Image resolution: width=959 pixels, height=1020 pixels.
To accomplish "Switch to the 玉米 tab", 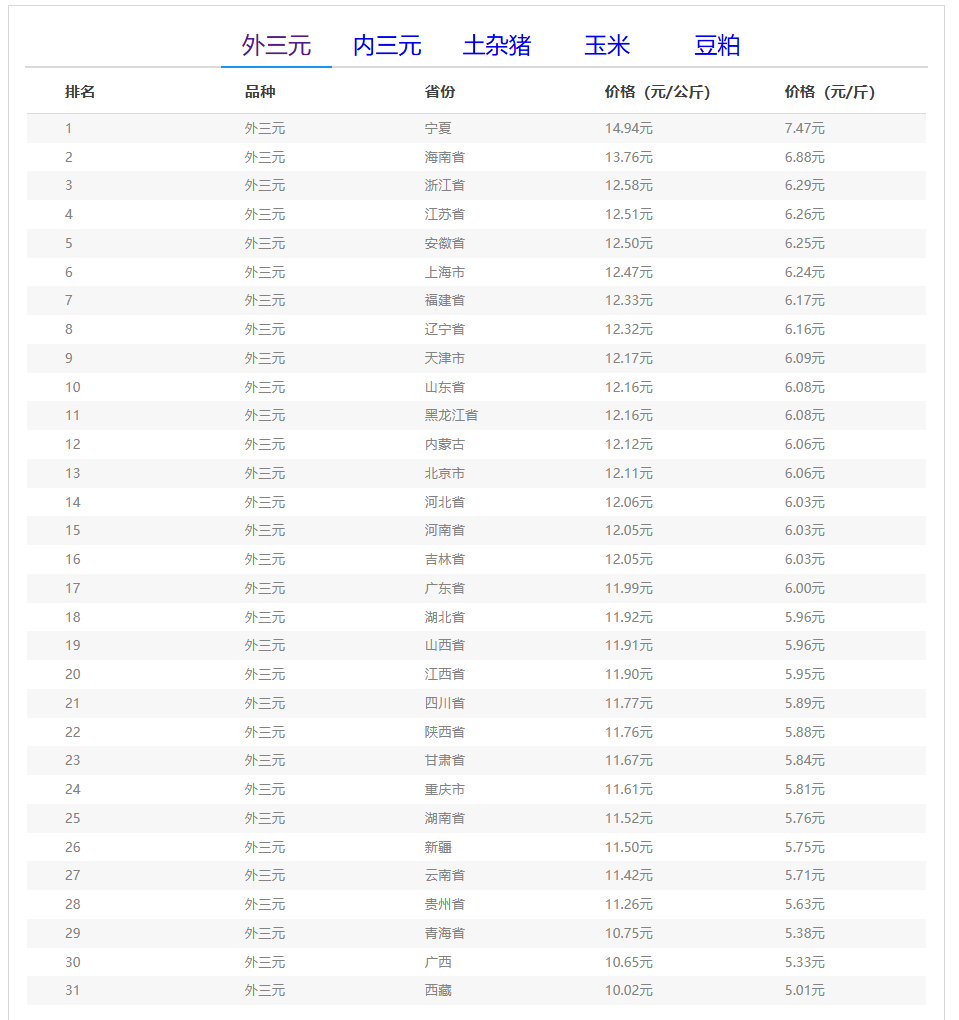I will [x=607, y=46].
